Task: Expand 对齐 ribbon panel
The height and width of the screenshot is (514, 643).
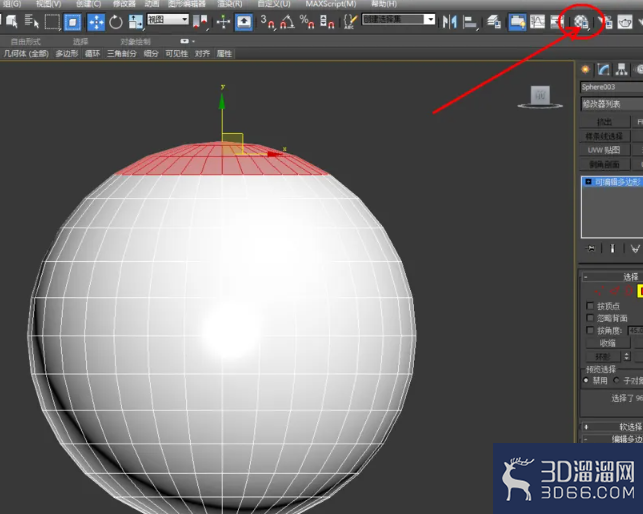Action: pyautogui.click(x=202, y=53)
